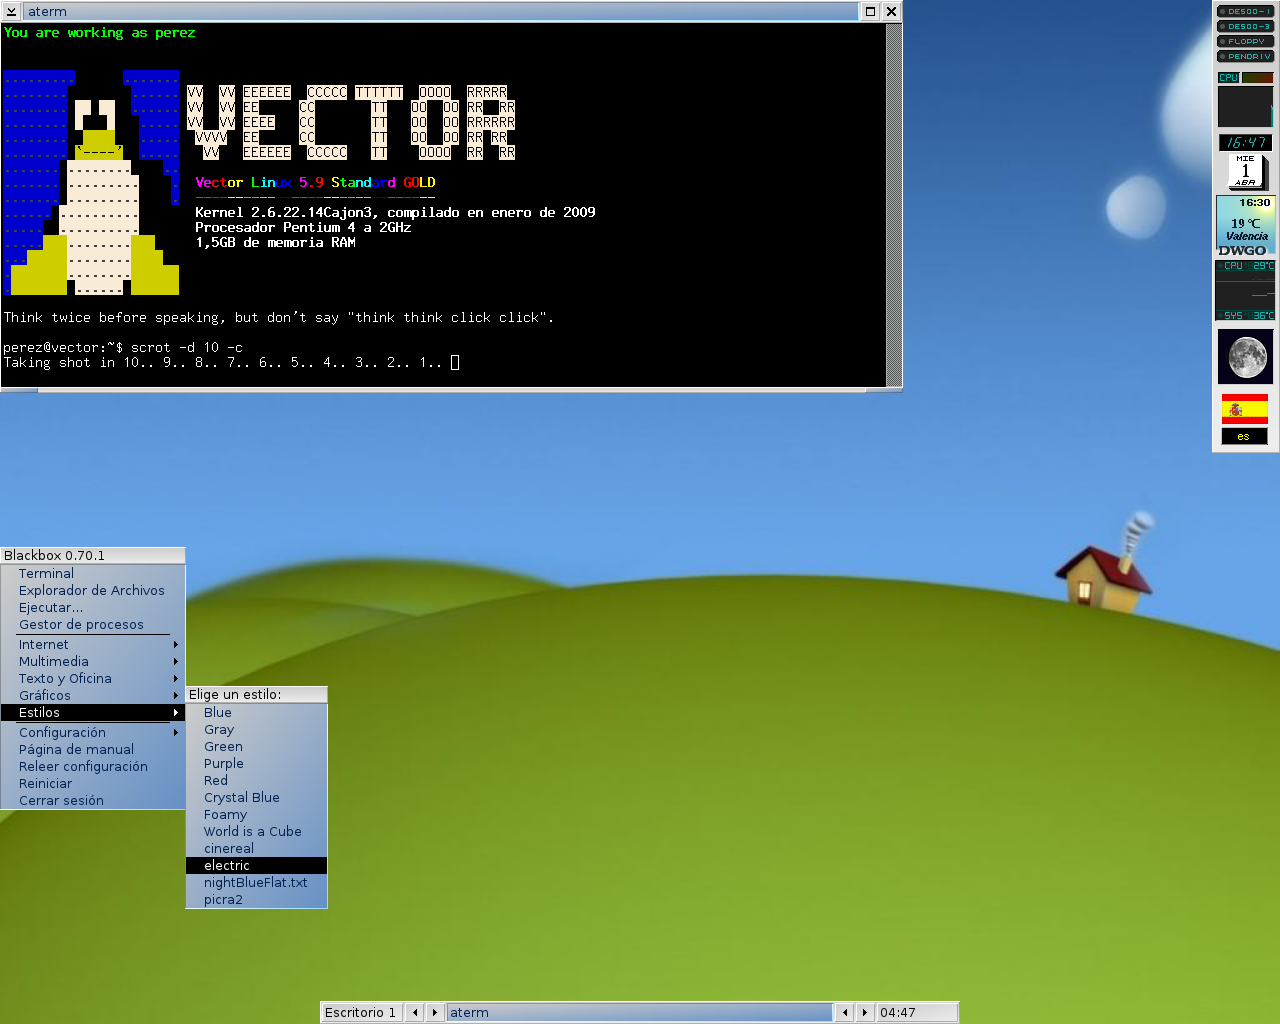
Task: Choose Releer configuración
Action: pos(93,767)
